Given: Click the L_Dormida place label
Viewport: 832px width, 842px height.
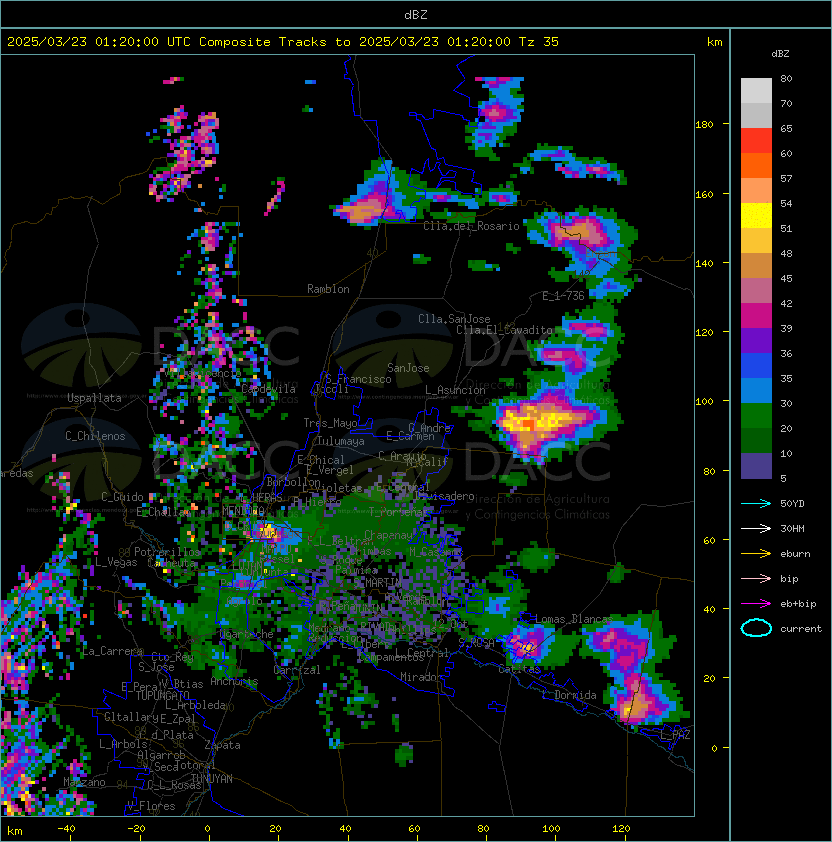Looking at the screenshot, I should (x=569, y=695).
